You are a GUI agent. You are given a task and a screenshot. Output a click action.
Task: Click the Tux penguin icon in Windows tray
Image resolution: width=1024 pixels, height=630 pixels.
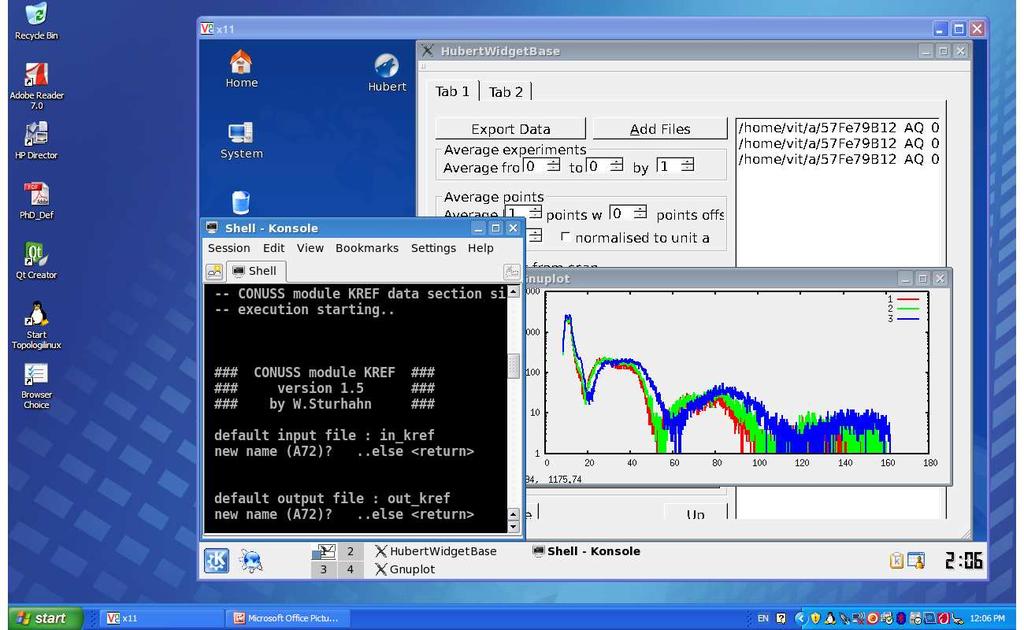point(830,618)
